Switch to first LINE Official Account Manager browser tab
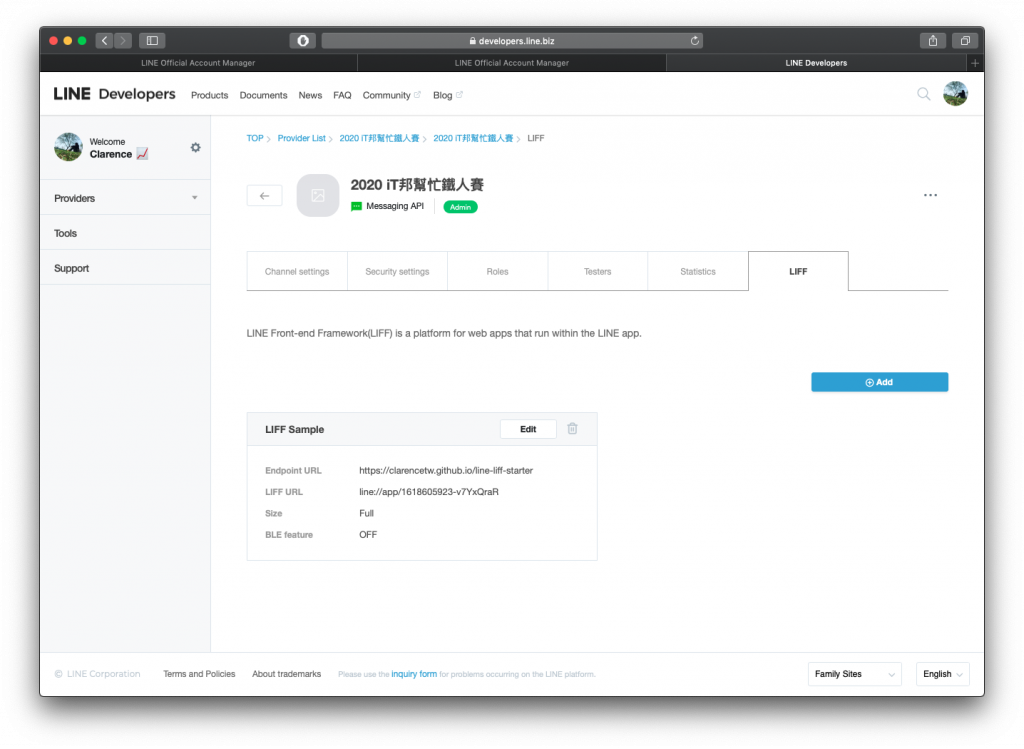 [x=199, y=63]
